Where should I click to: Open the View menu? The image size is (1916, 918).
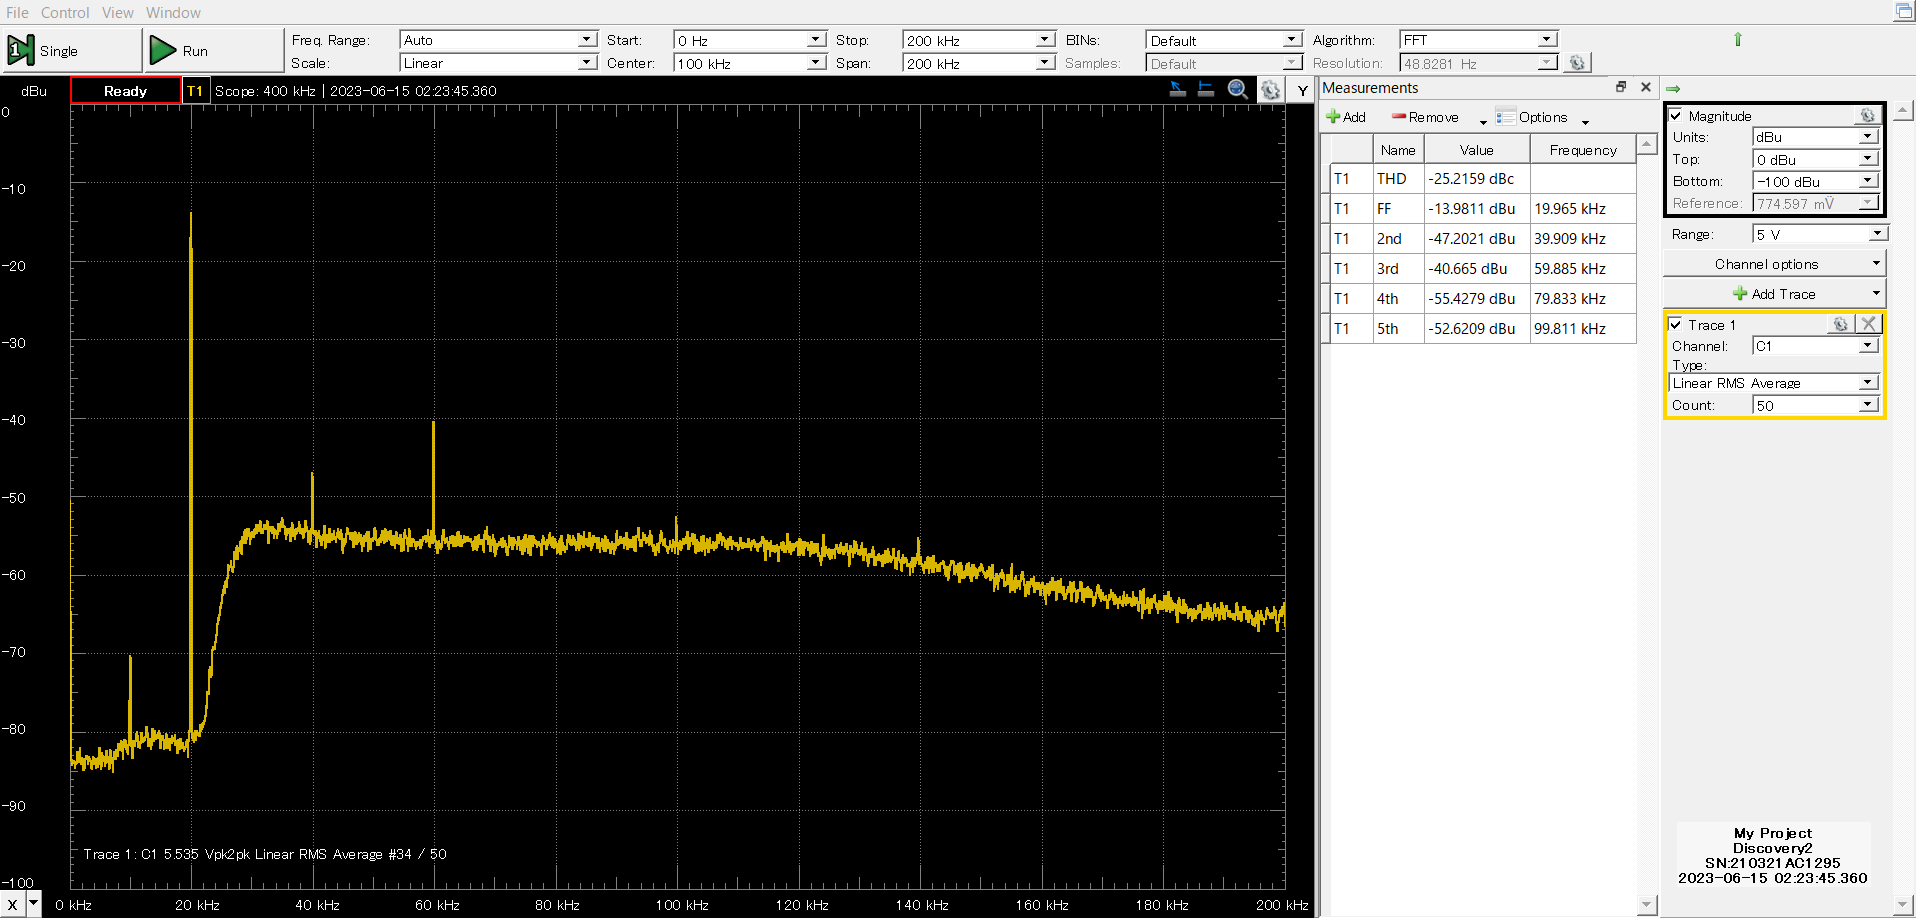pos(117,12)
